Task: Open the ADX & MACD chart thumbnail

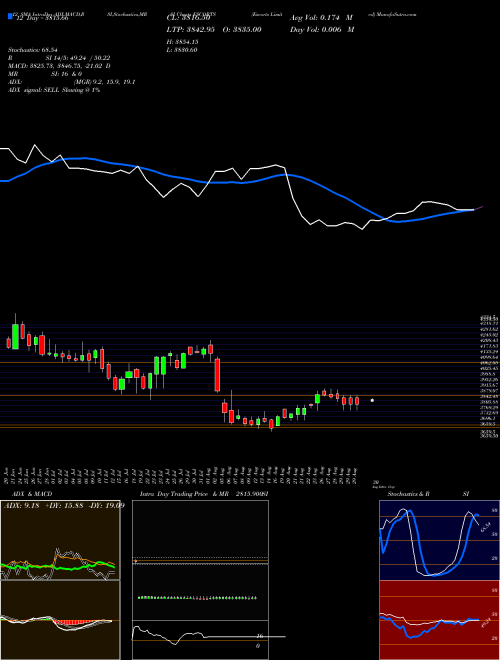Action: click(x=60, y=580)
